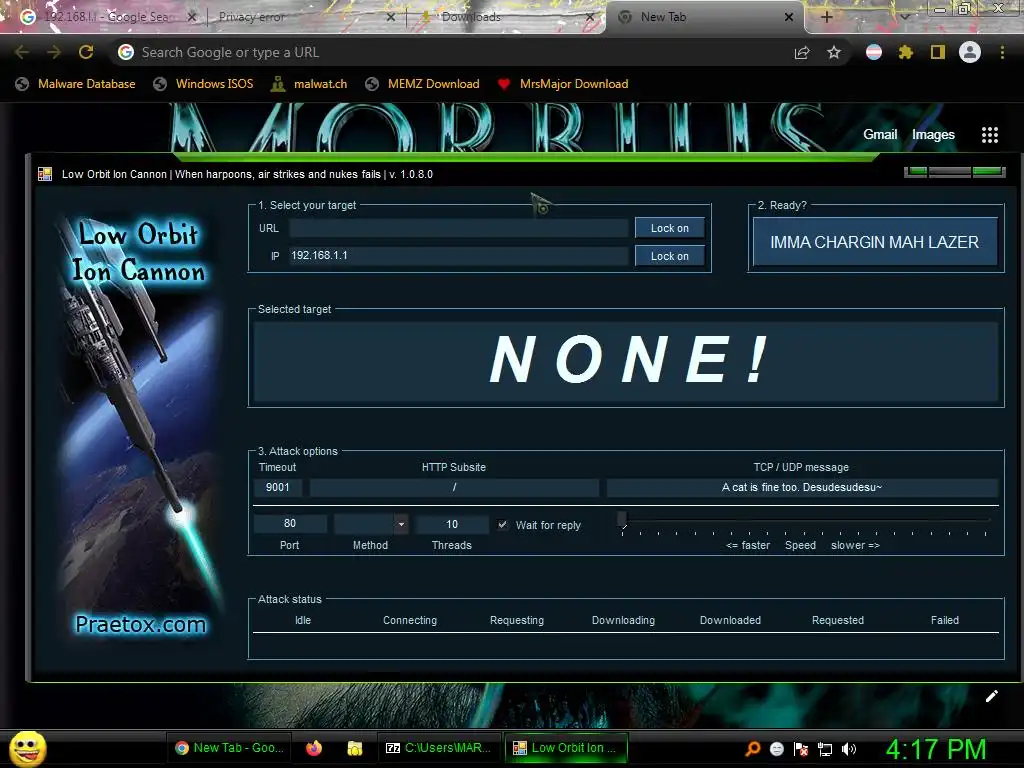This screenshot has height=768, width=1024.
Task: Select the New Tab tab
Action: [x=705, y=17]
